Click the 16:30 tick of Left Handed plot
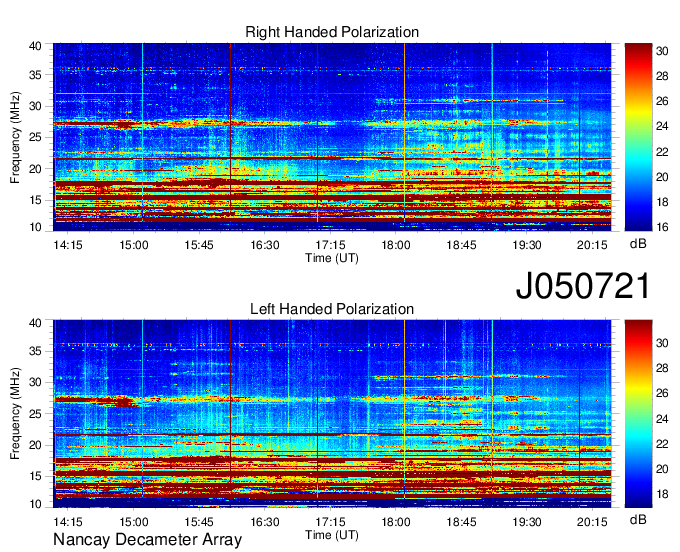The image size is (680, 552). click(265, 522)
